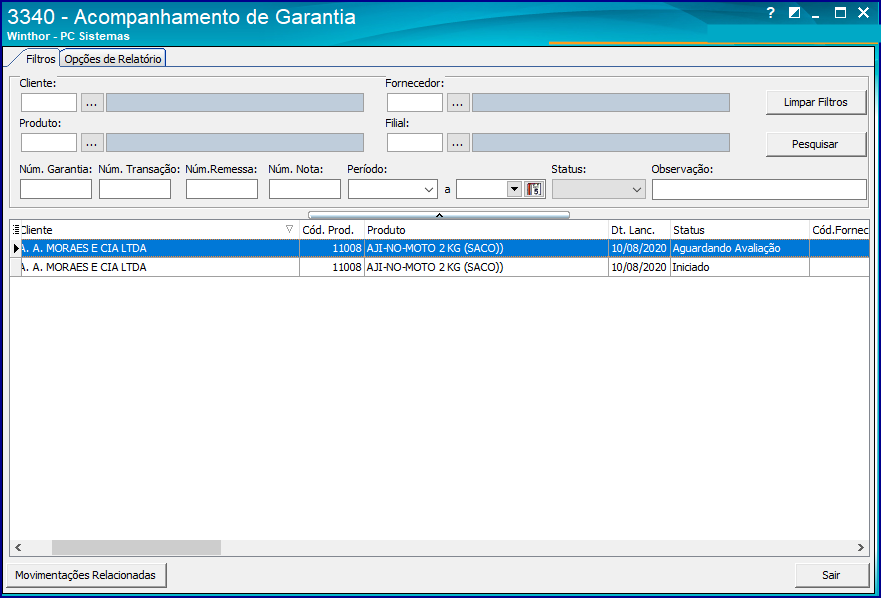
Task: Select client cell in Iniciado row
Action: [160, 268]
